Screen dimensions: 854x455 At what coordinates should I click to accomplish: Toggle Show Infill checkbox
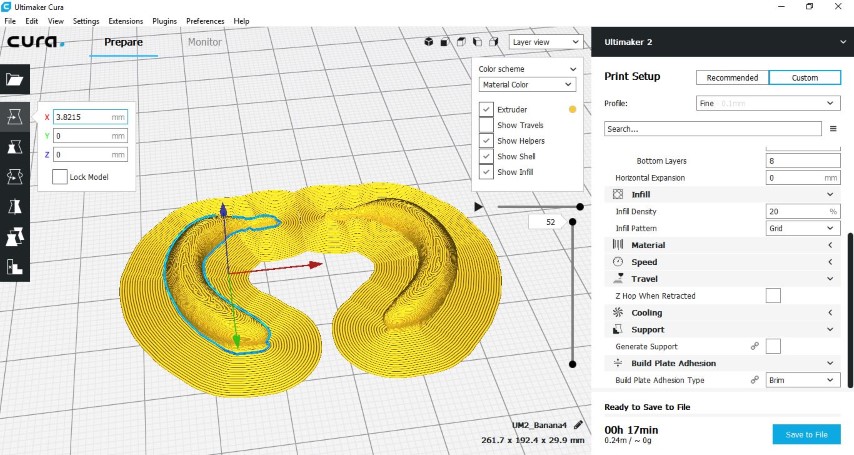486,172
